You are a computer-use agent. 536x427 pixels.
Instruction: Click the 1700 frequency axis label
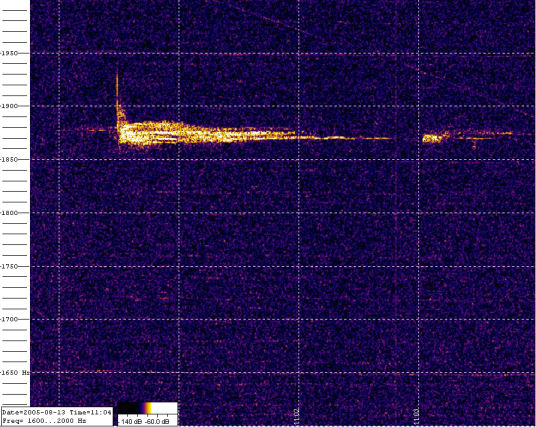9,319
